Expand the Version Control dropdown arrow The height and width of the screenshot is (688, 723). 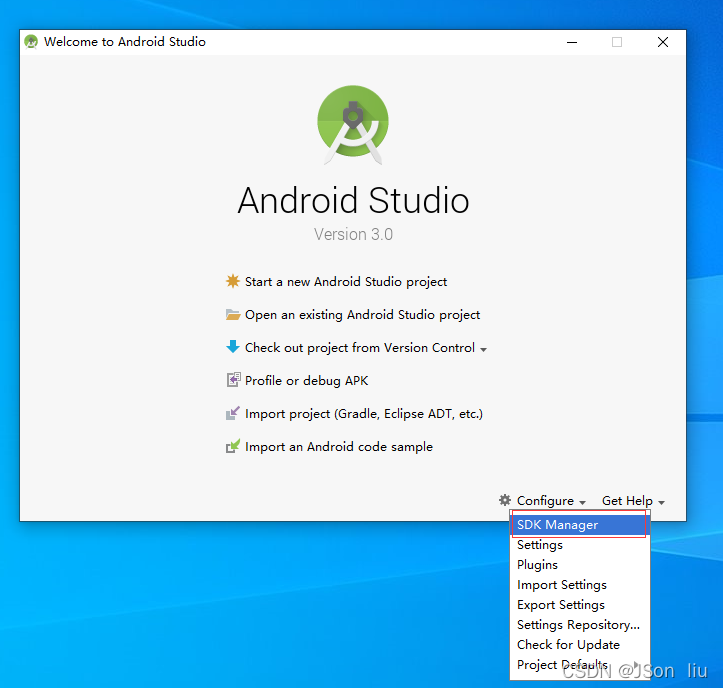(x=483, y=350)
